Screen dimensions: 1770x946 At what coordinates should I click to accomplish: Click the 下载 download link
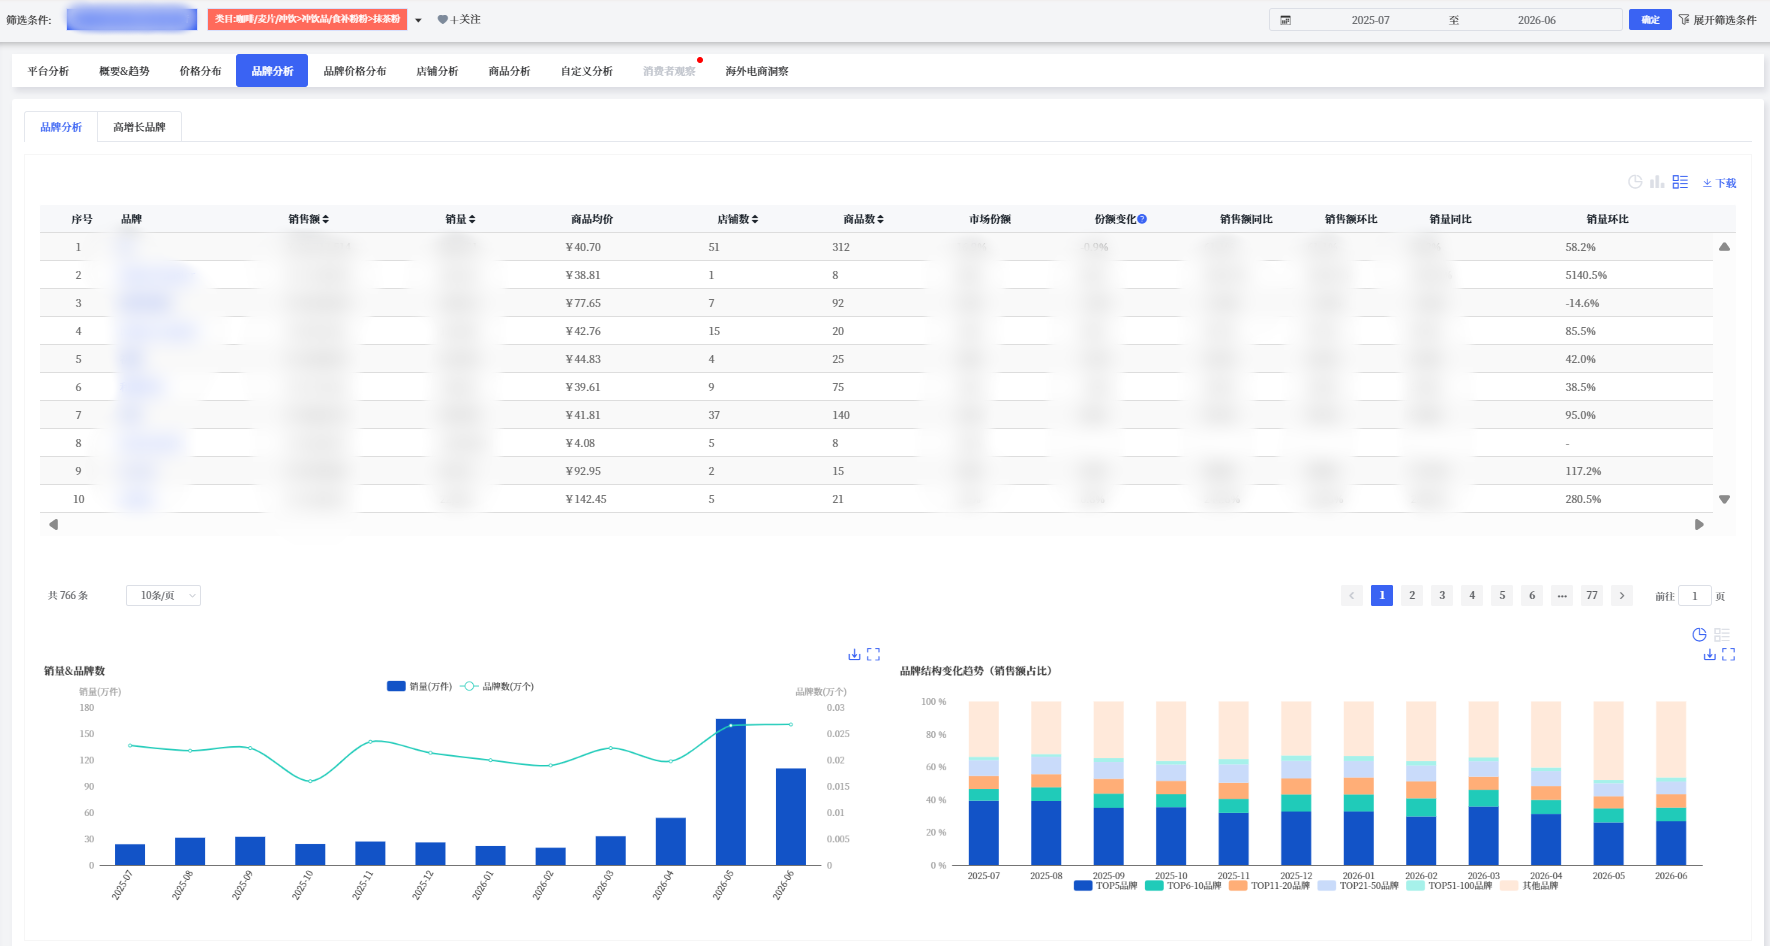click(x=1719, y=183)
